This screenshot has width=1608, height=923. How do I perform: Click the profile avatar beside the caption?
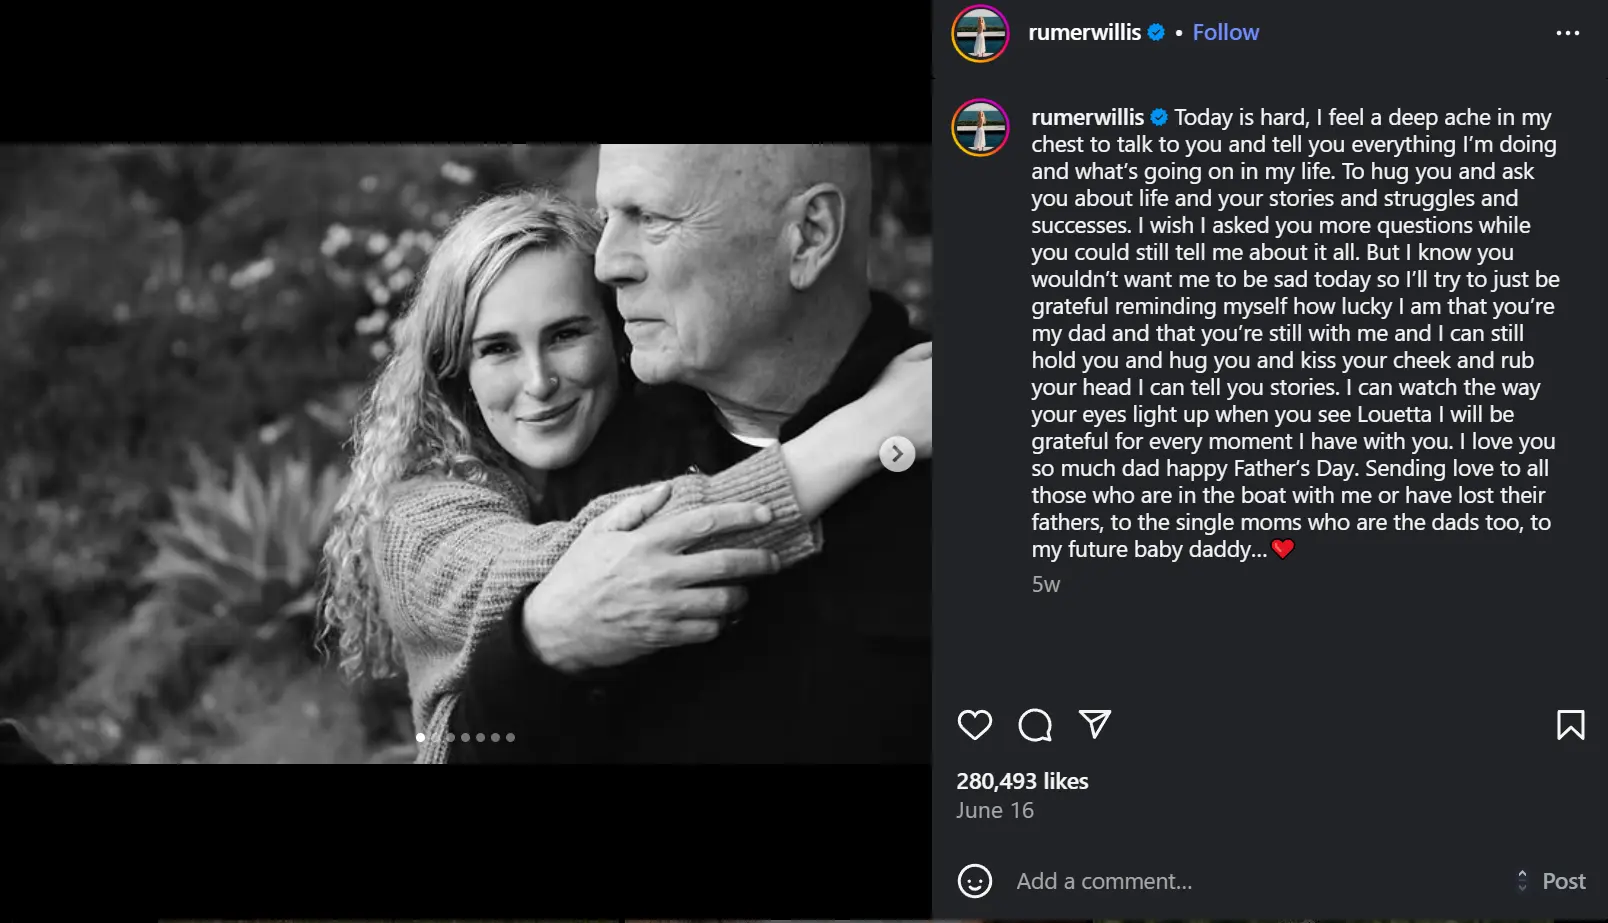pos(981,128)
